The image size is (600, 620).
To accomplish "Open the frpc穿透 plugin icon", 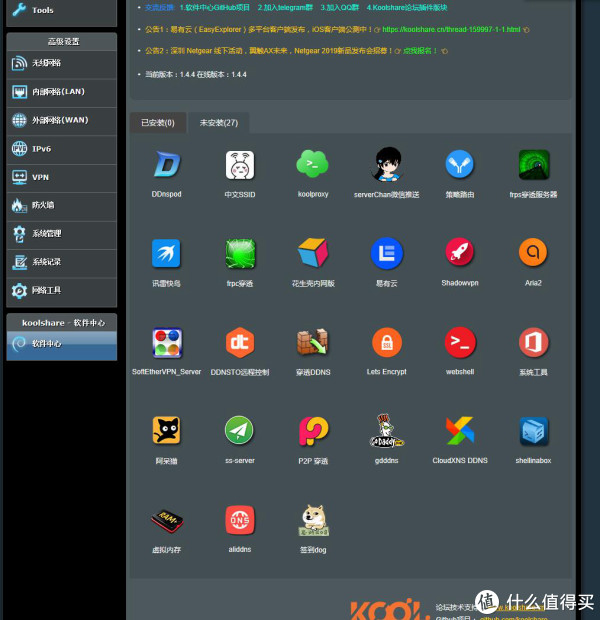I will 240,253.
